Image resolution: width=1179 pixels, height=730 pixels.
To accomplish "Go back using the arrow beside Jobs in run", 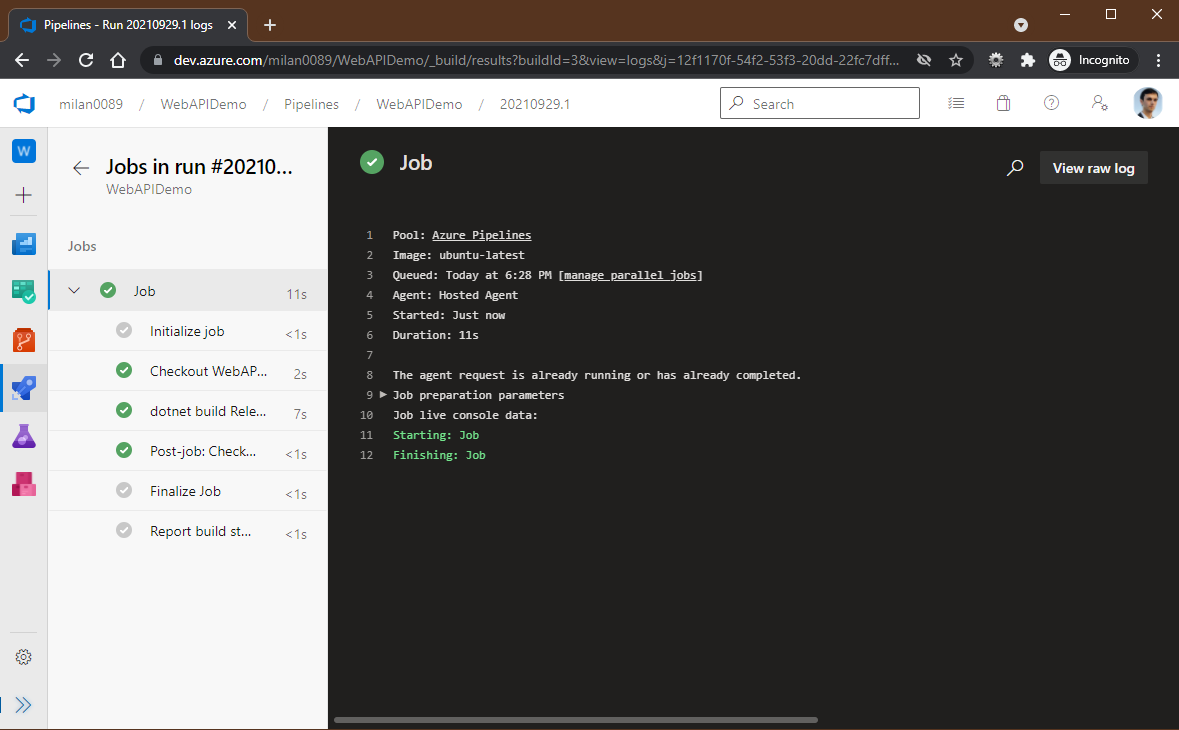I will click(81, 168).
